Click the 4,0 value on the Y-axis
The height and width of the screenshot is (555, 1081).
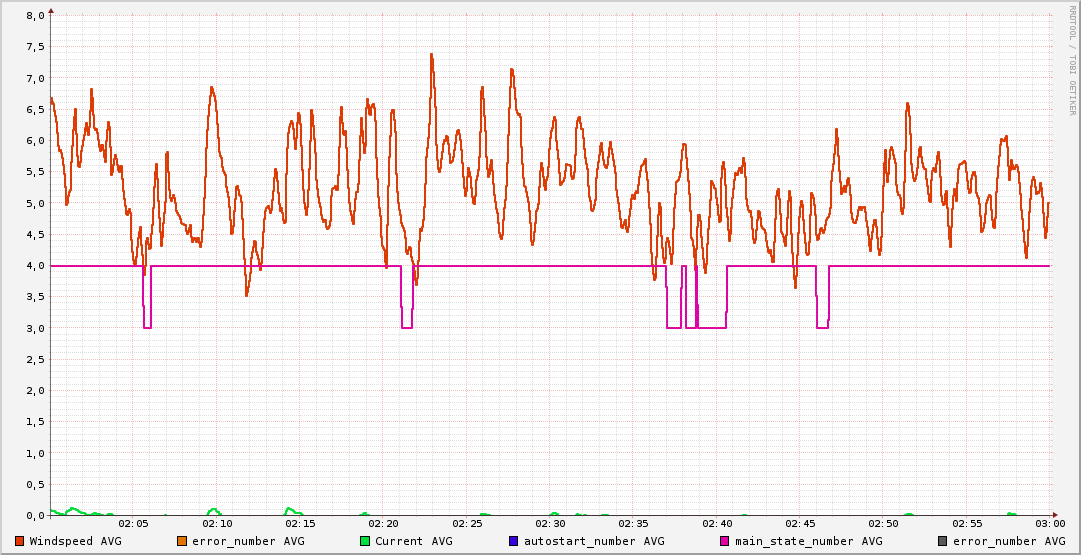pyautogui.click(x=35, y=266)
